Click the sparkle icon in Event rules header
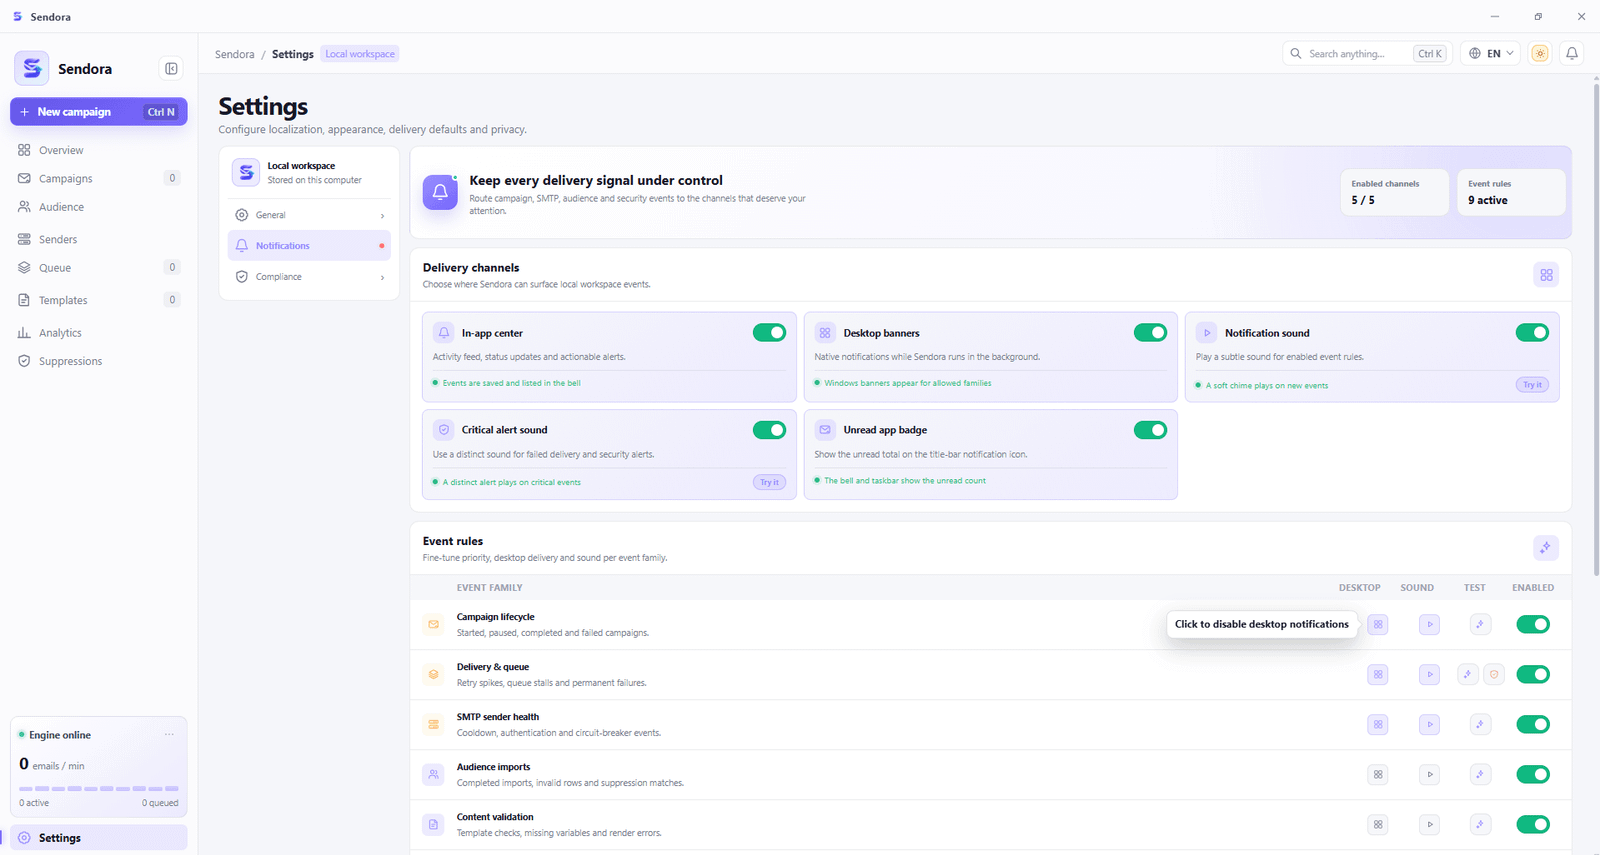 tap(1546, 548)
